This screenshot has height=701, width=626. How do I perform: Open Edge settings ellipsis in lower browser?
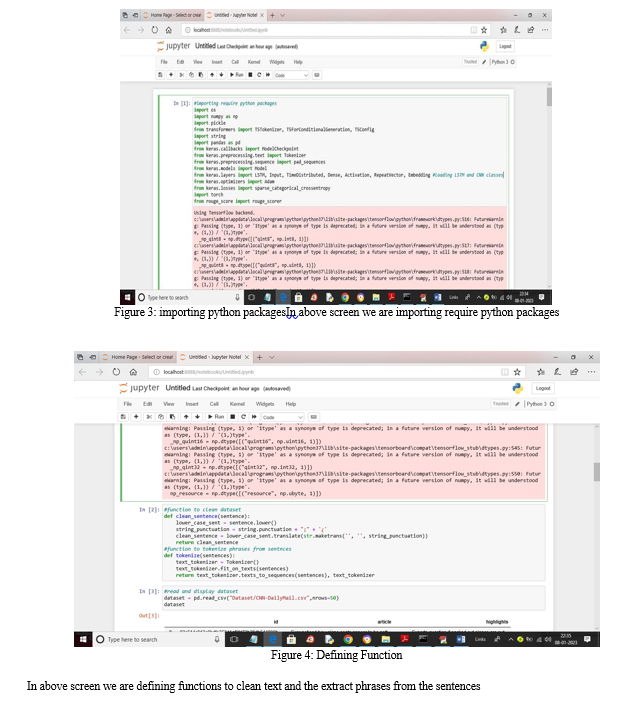(591, 372)
